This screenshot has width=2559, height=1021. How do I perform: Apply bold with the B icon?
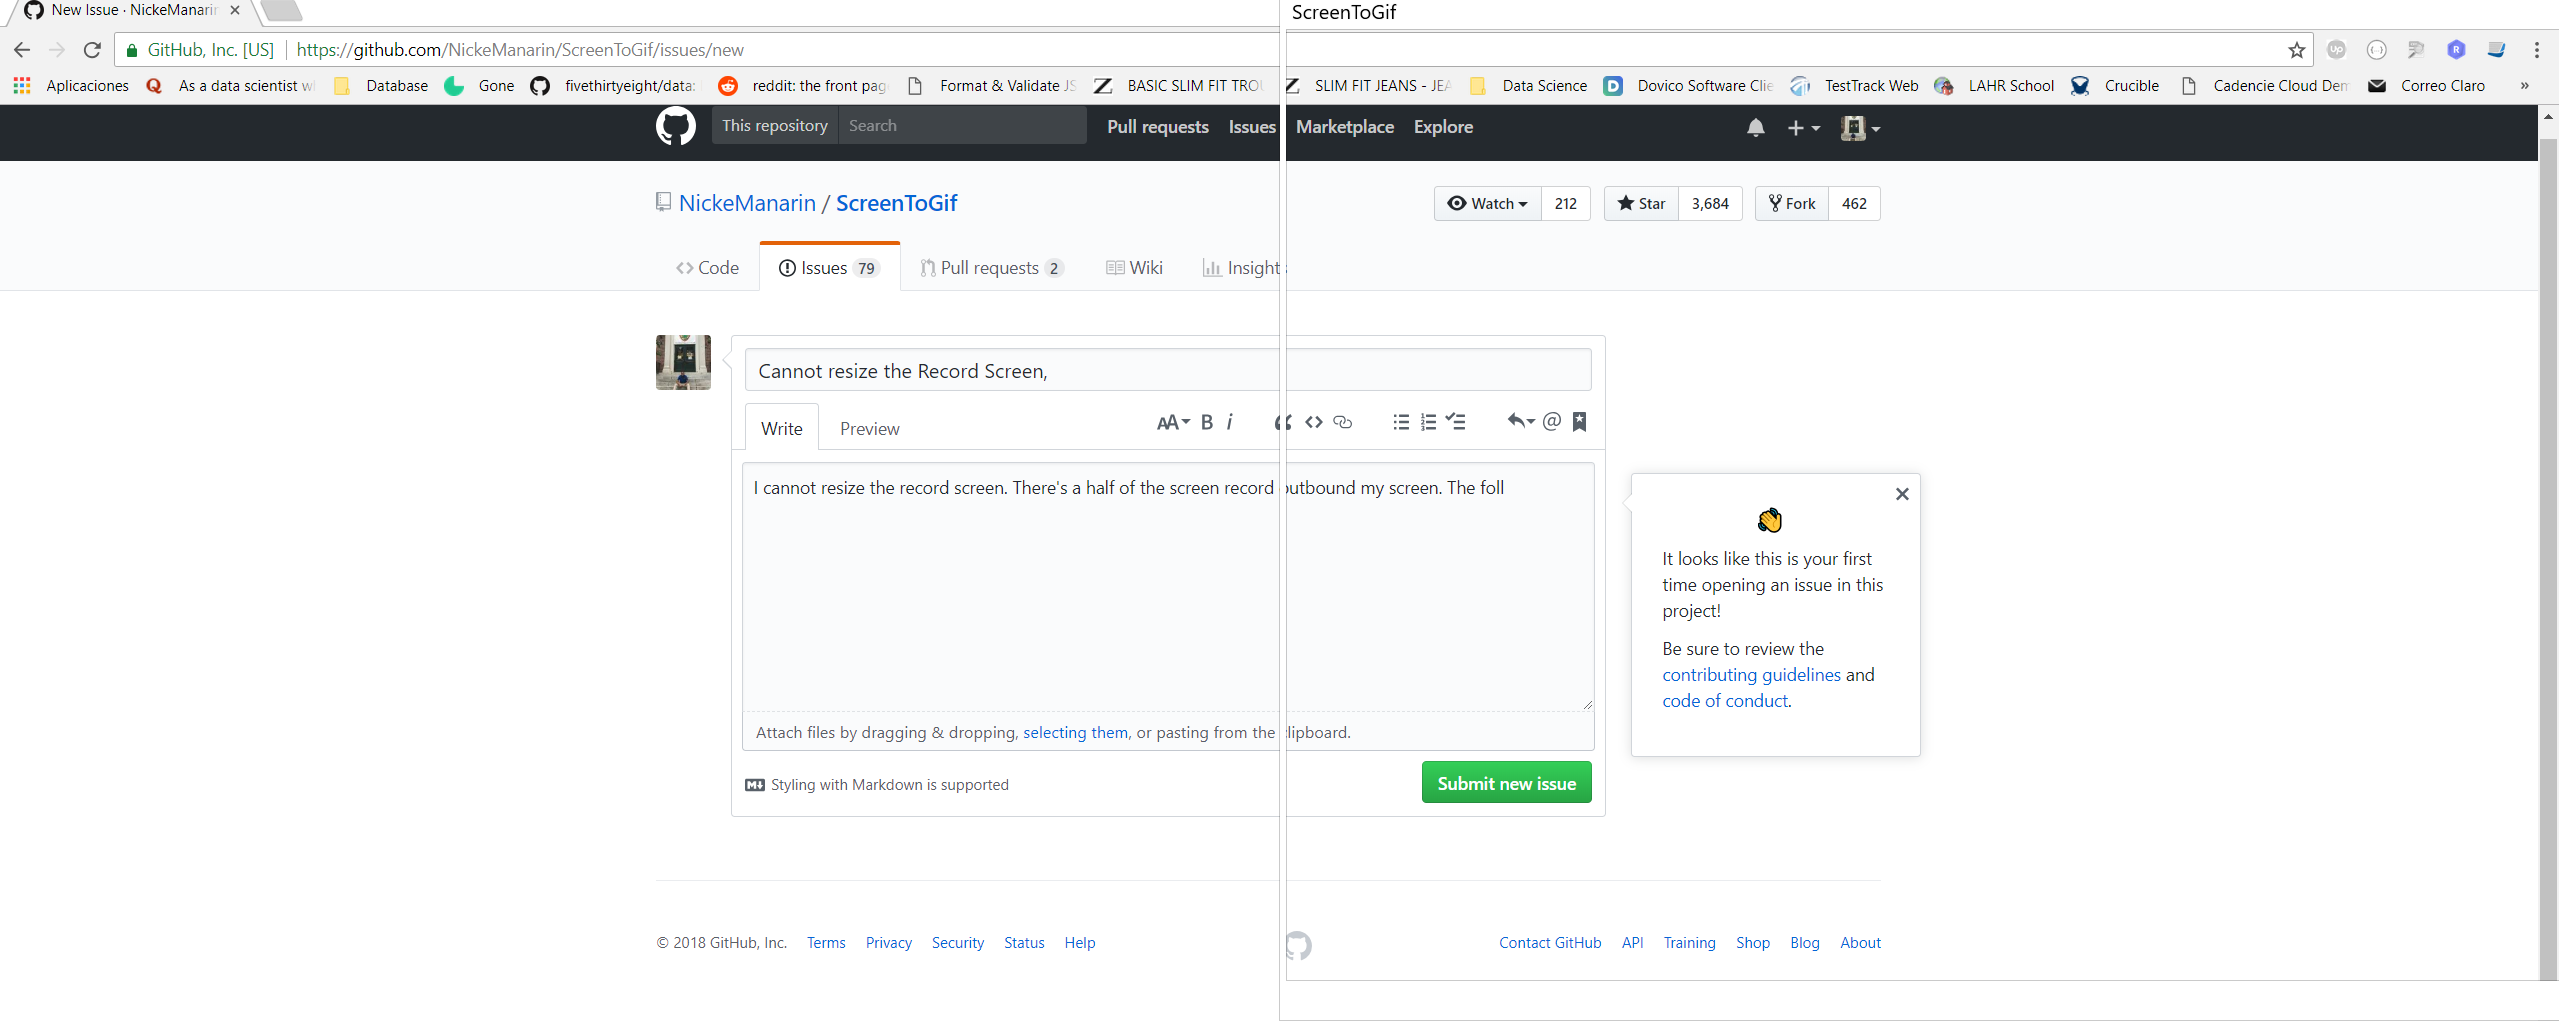(x=1207, y=422)
